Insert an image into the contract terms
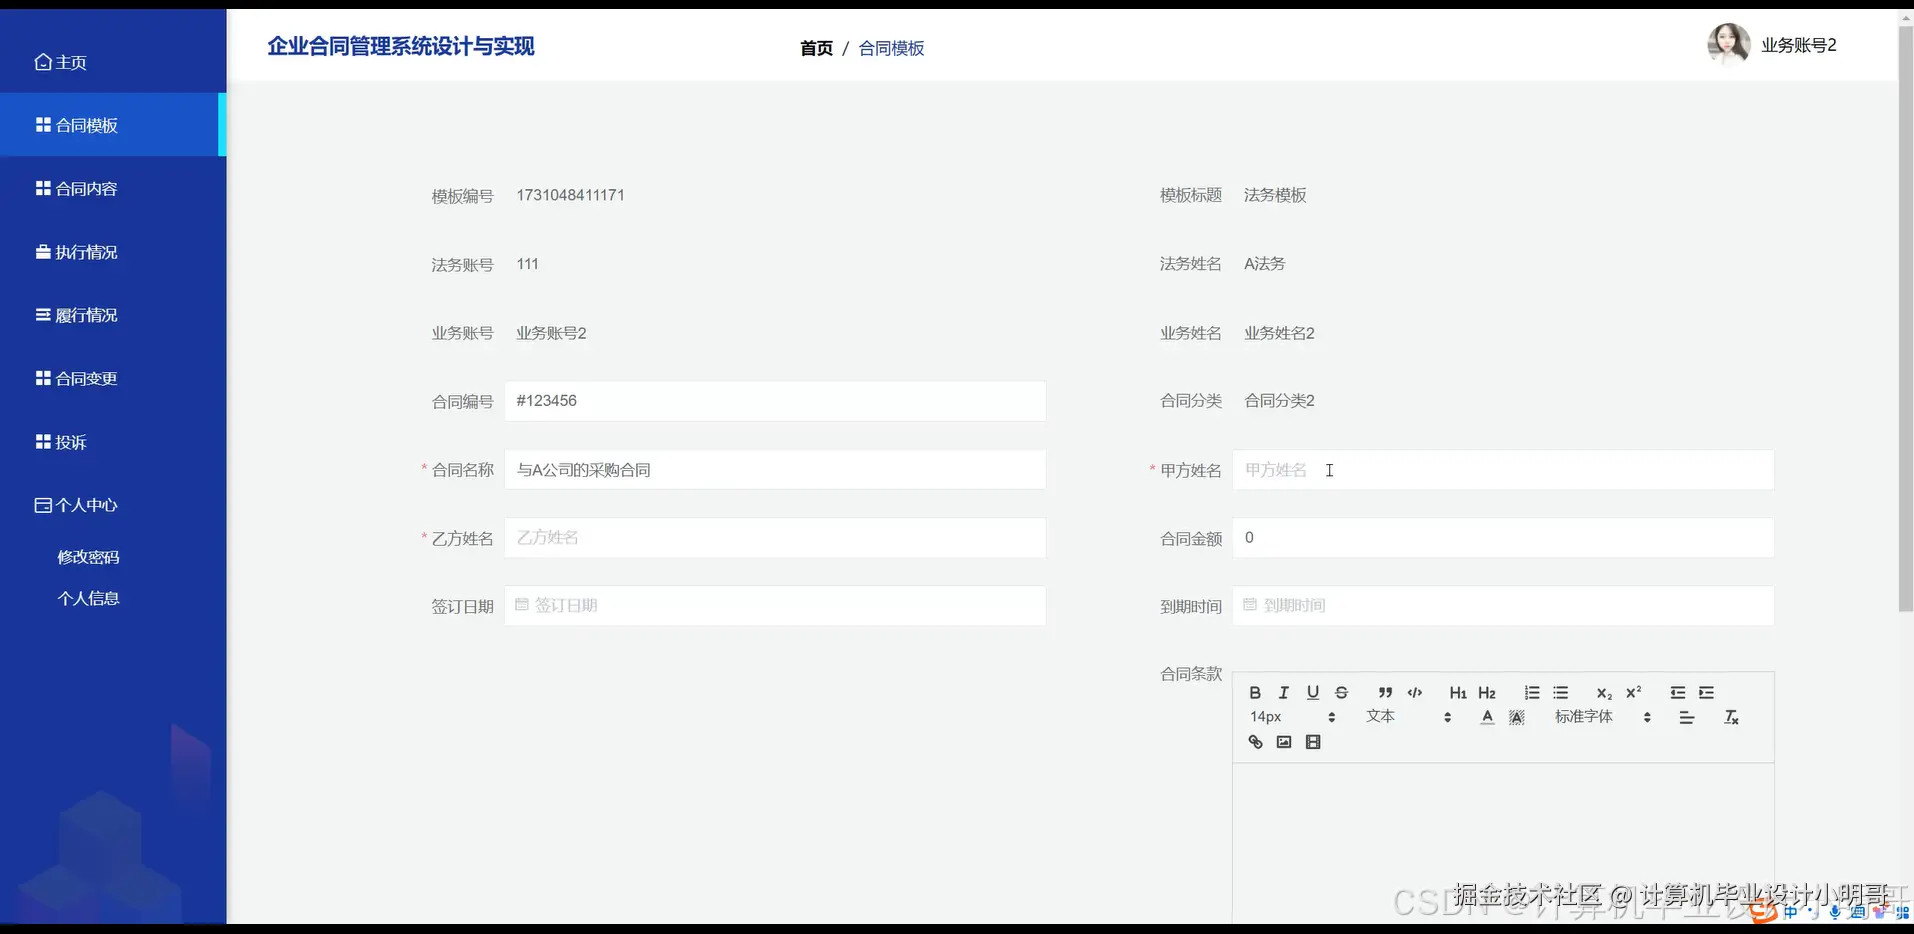The height and width of the screenshot is (934, 1914). click(x=1283, y=741)
